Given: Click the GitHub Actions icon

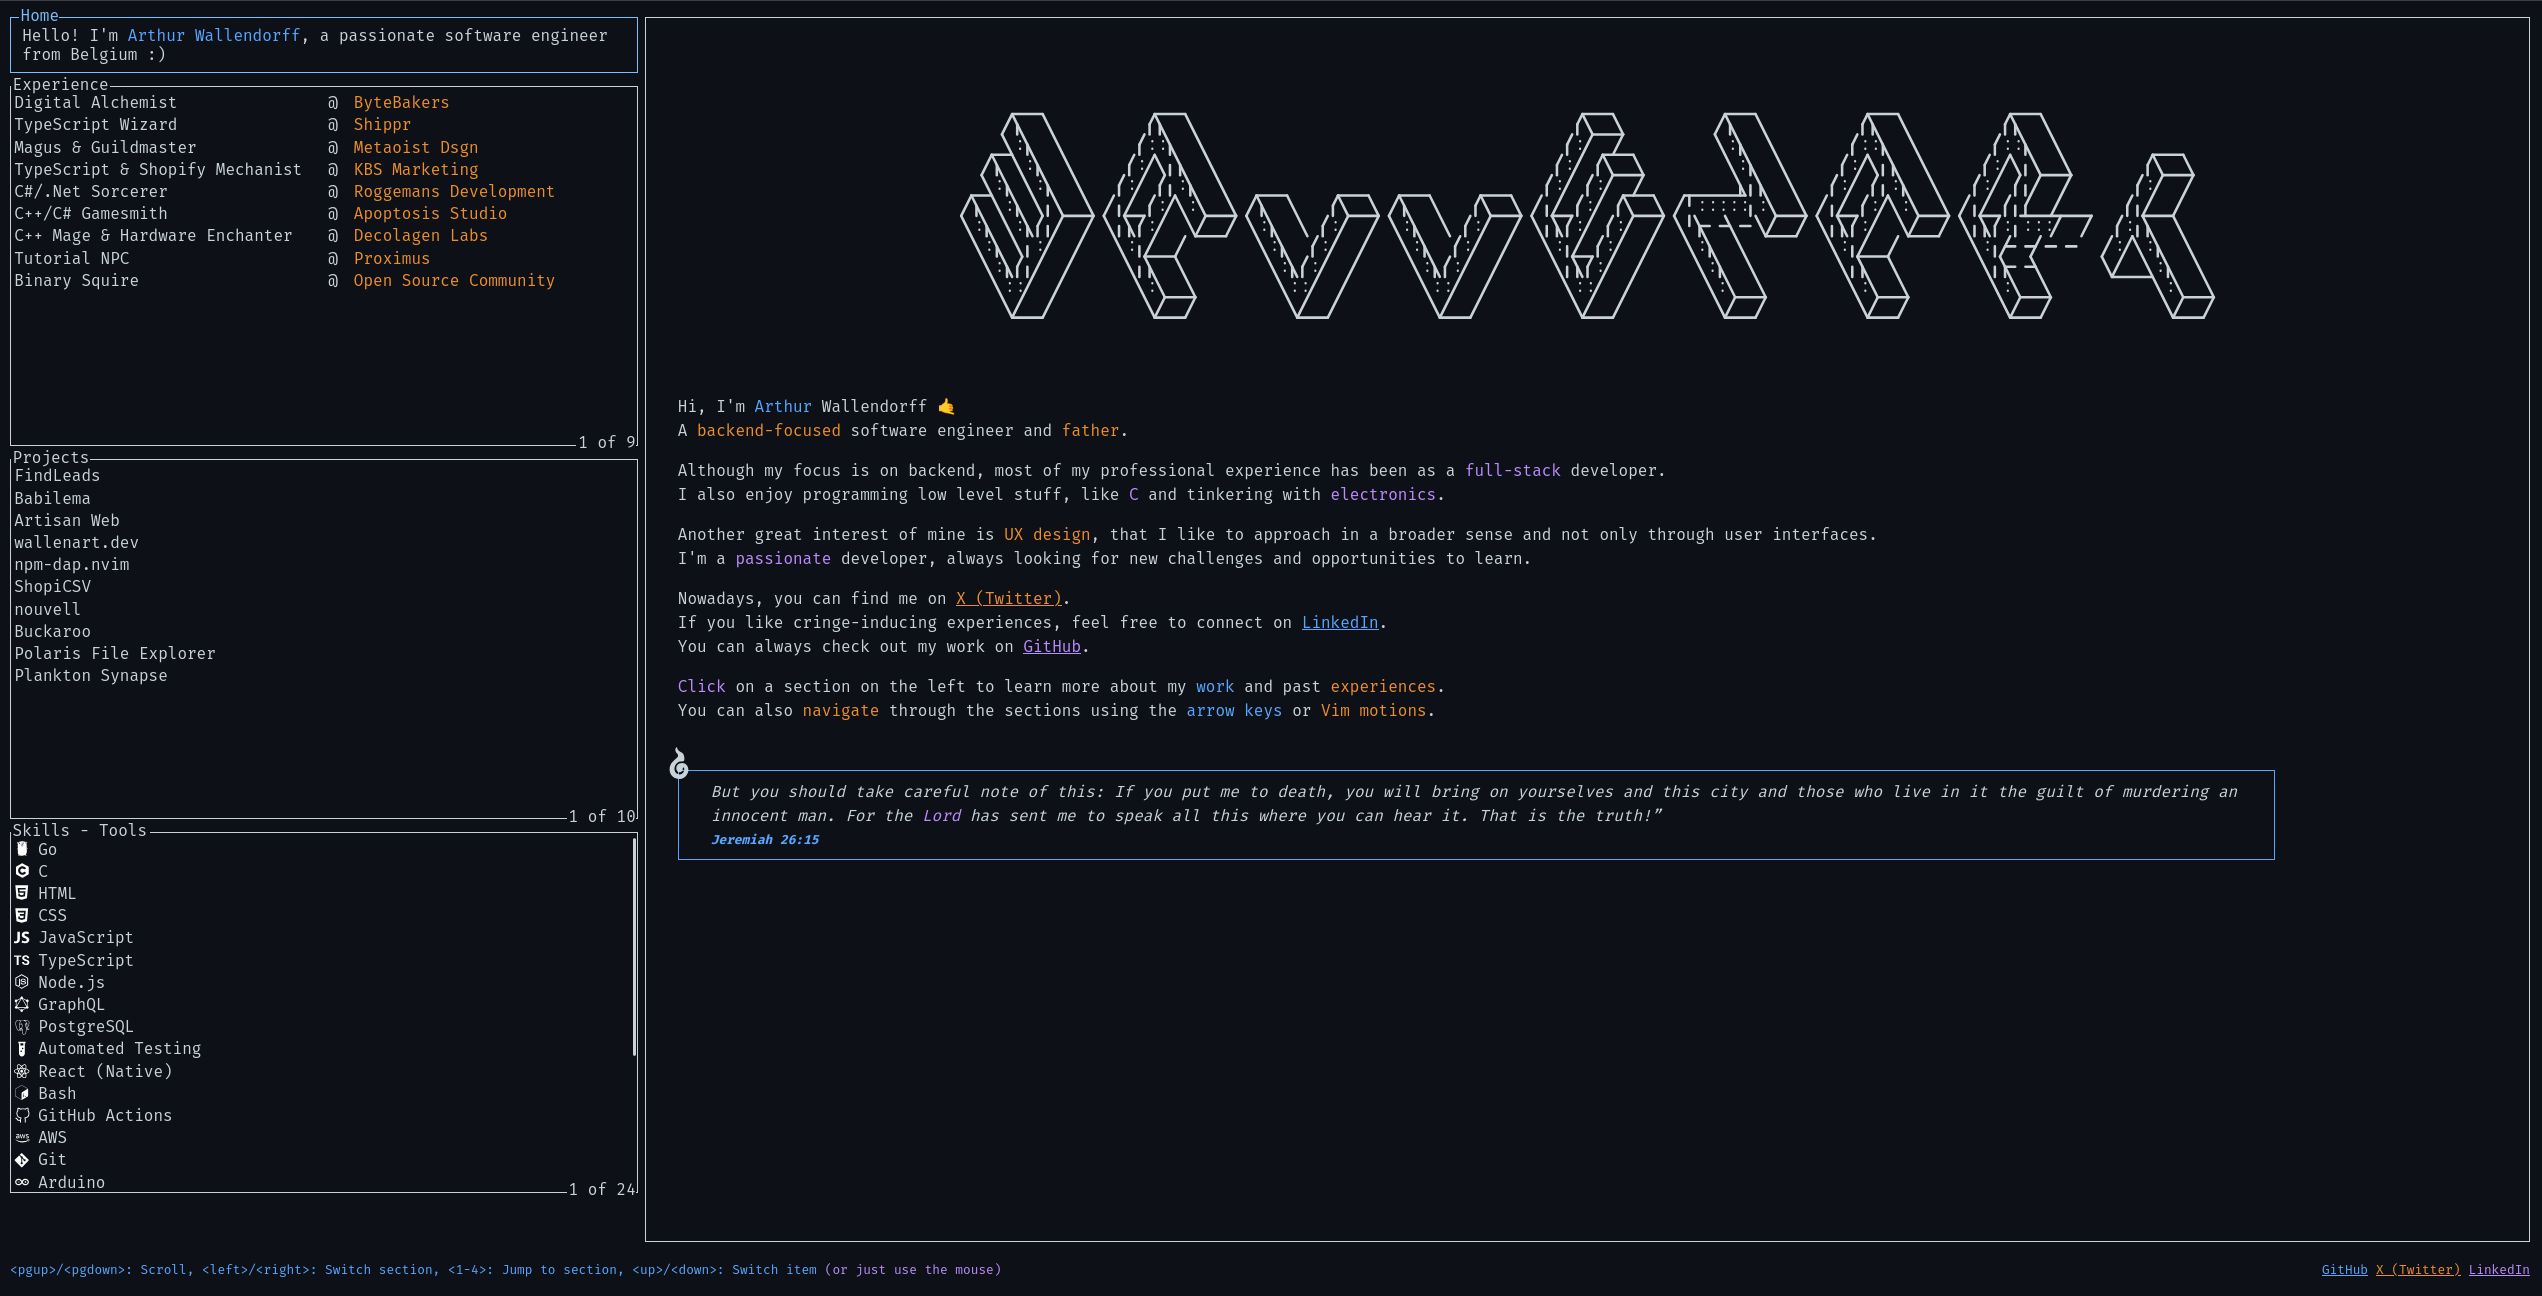Looking at the screenshot, I should coord(22,1115).
